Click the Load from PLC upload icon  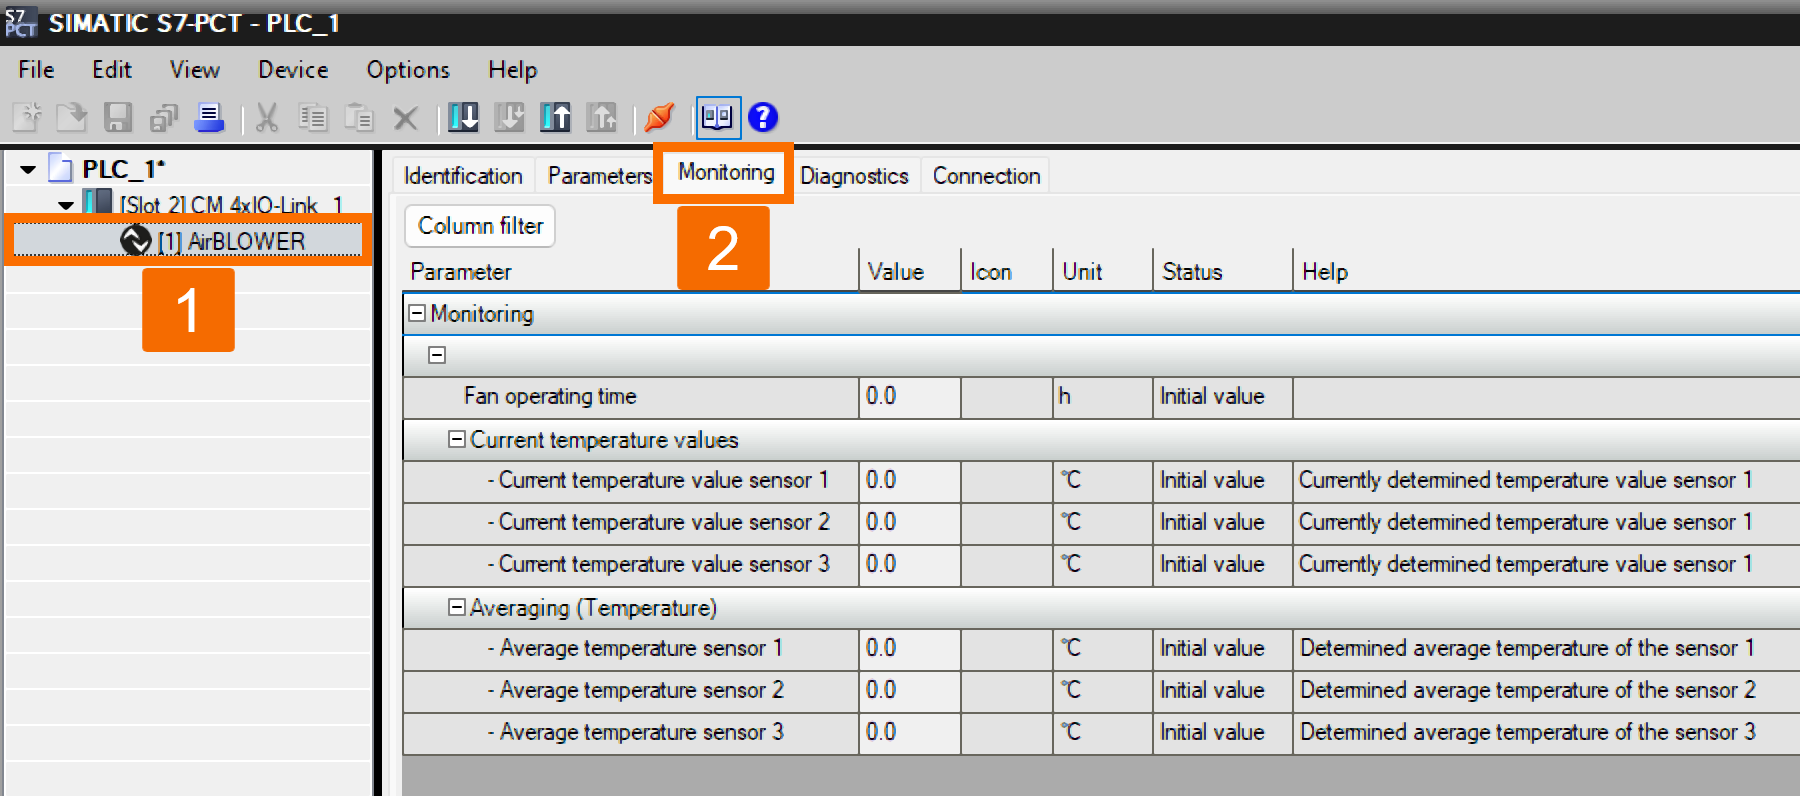tap(556, 118)
